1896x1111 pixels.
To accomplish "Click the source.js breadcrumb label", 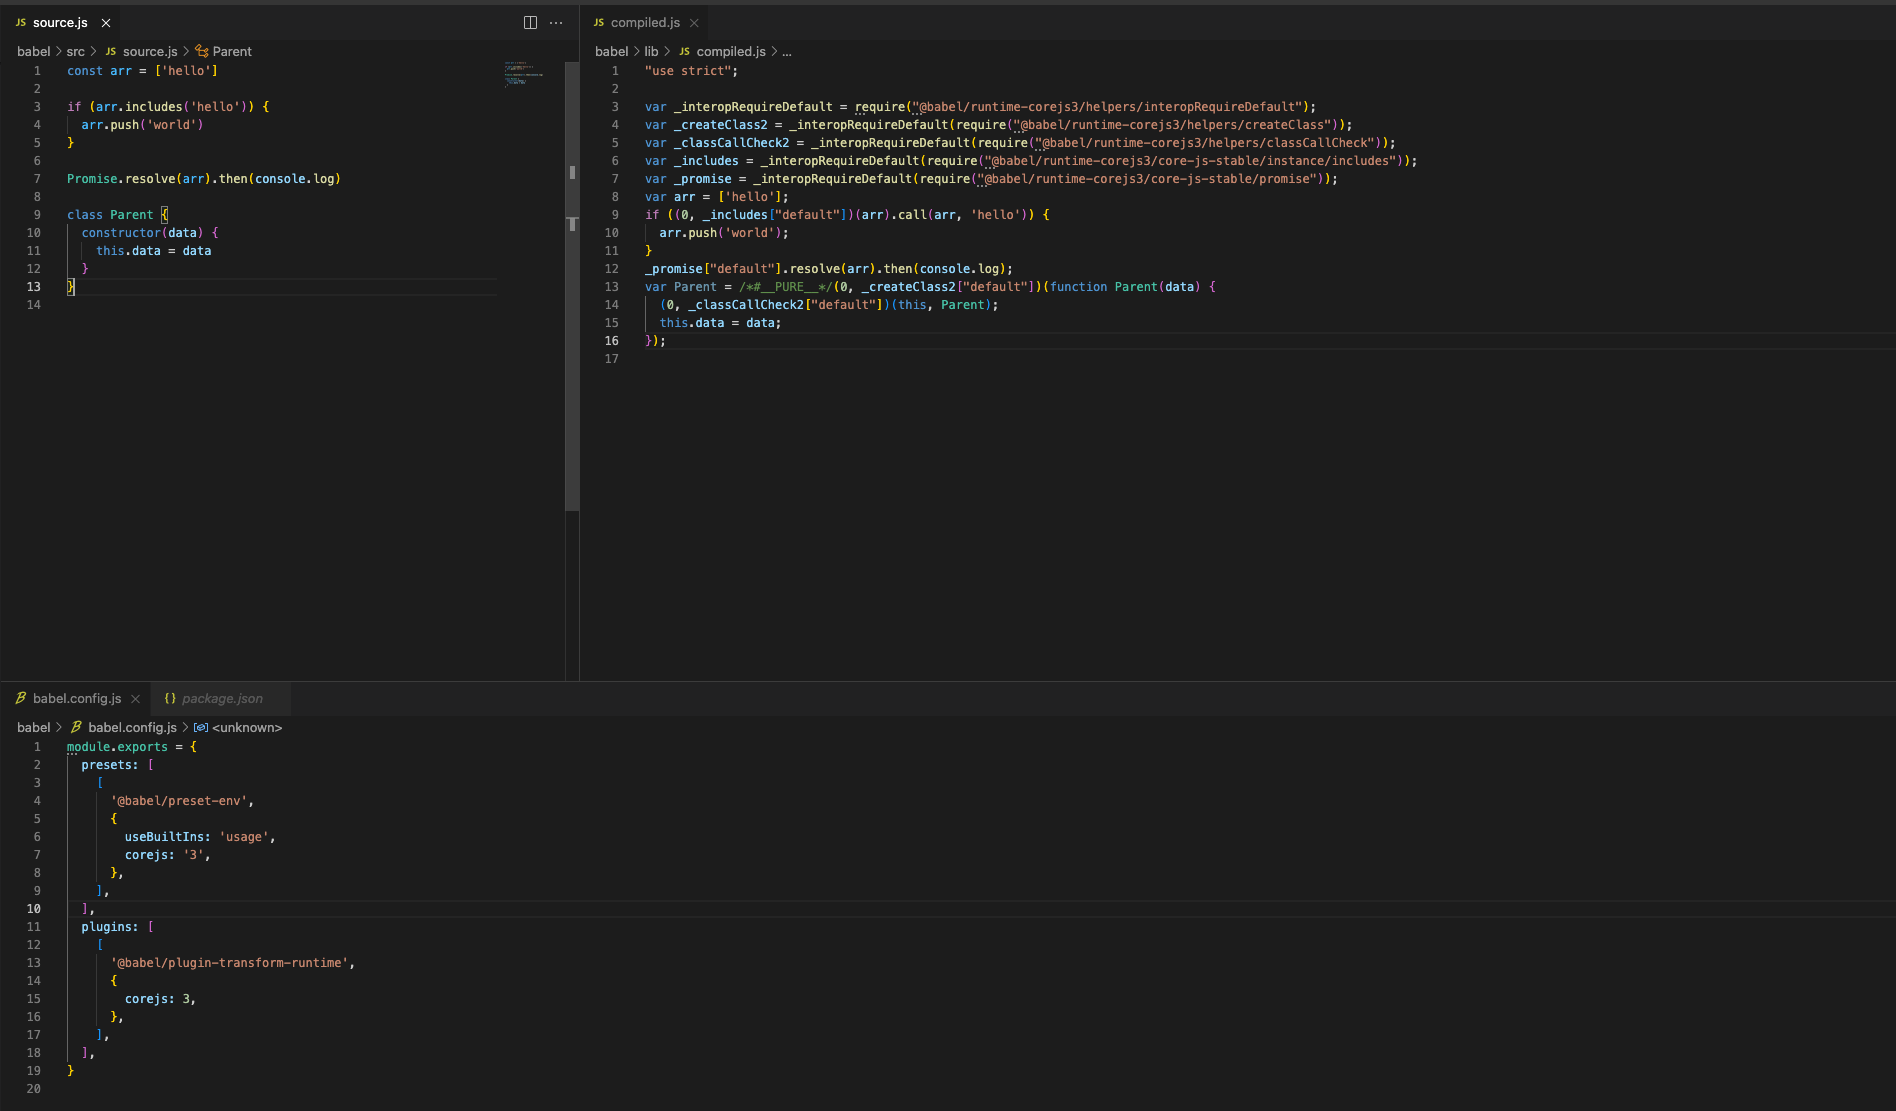I will coord(148,51).
